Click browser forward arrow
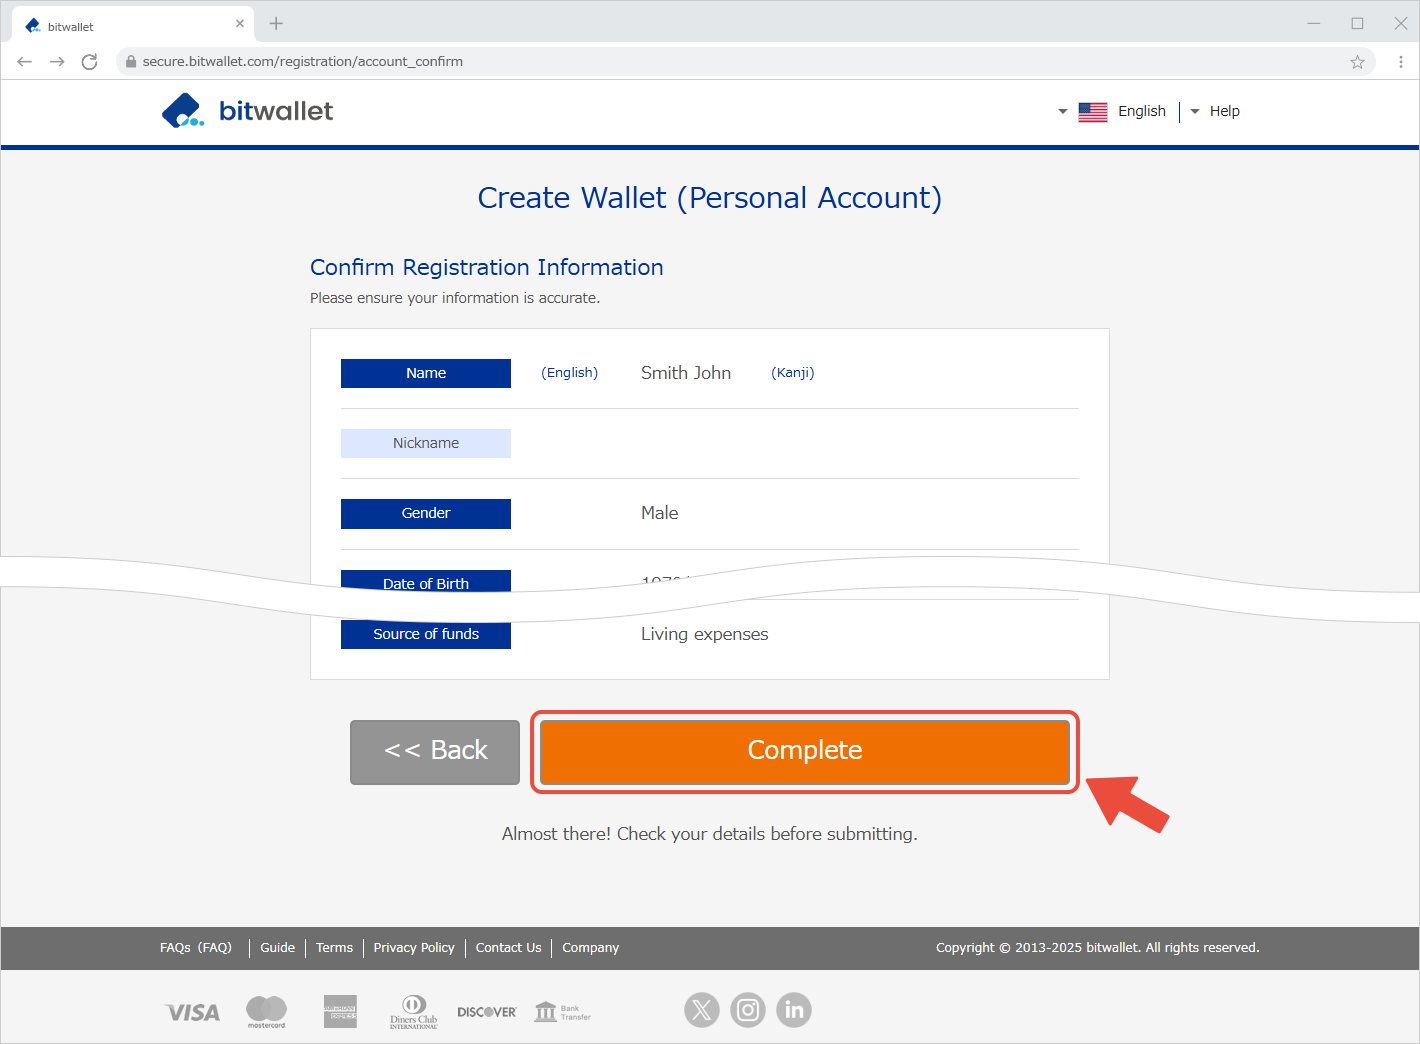Screen dimensions: 1420x1044 57,62
